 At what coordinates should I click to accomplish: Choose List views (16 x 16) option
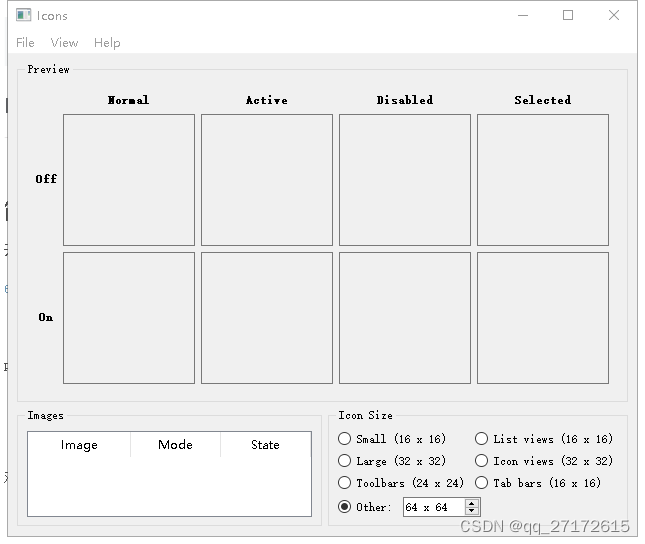click(482, 439)
